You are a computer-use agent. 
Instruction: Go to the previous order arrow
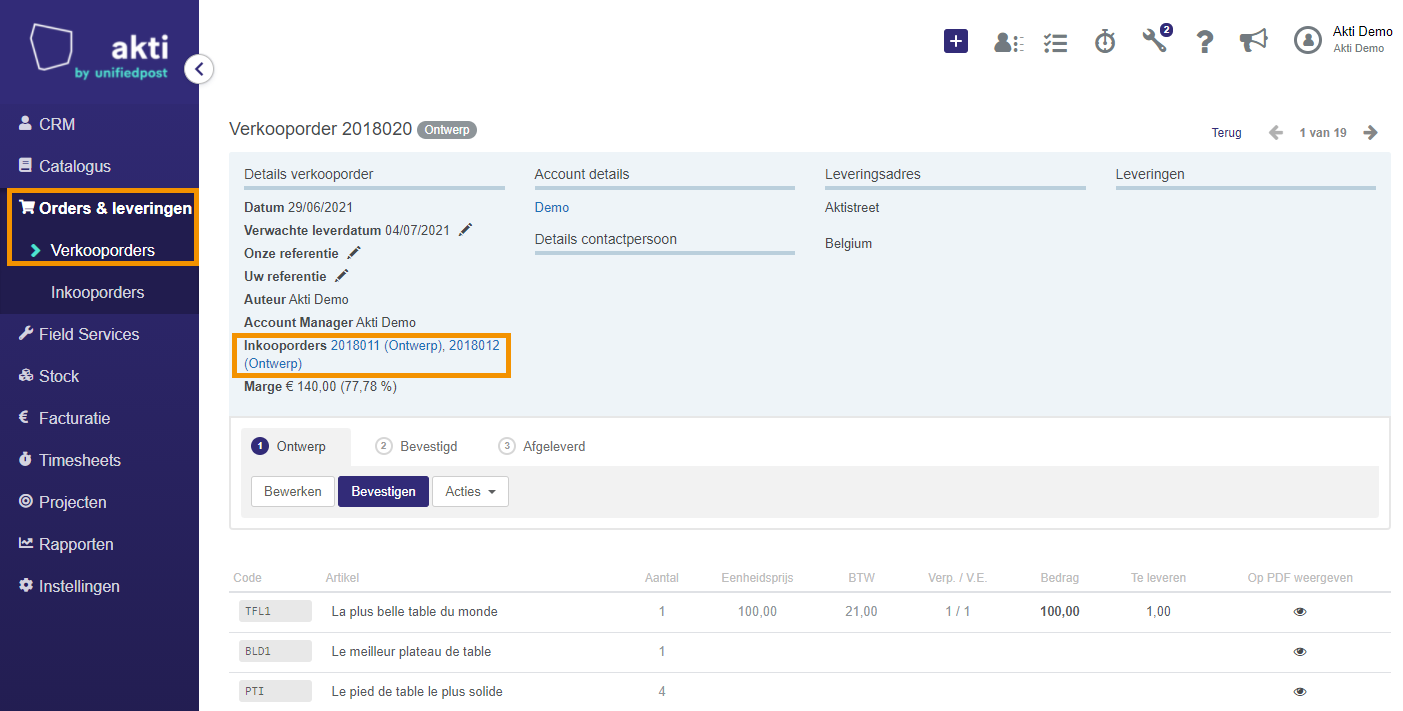click(x=1276, y=133)
